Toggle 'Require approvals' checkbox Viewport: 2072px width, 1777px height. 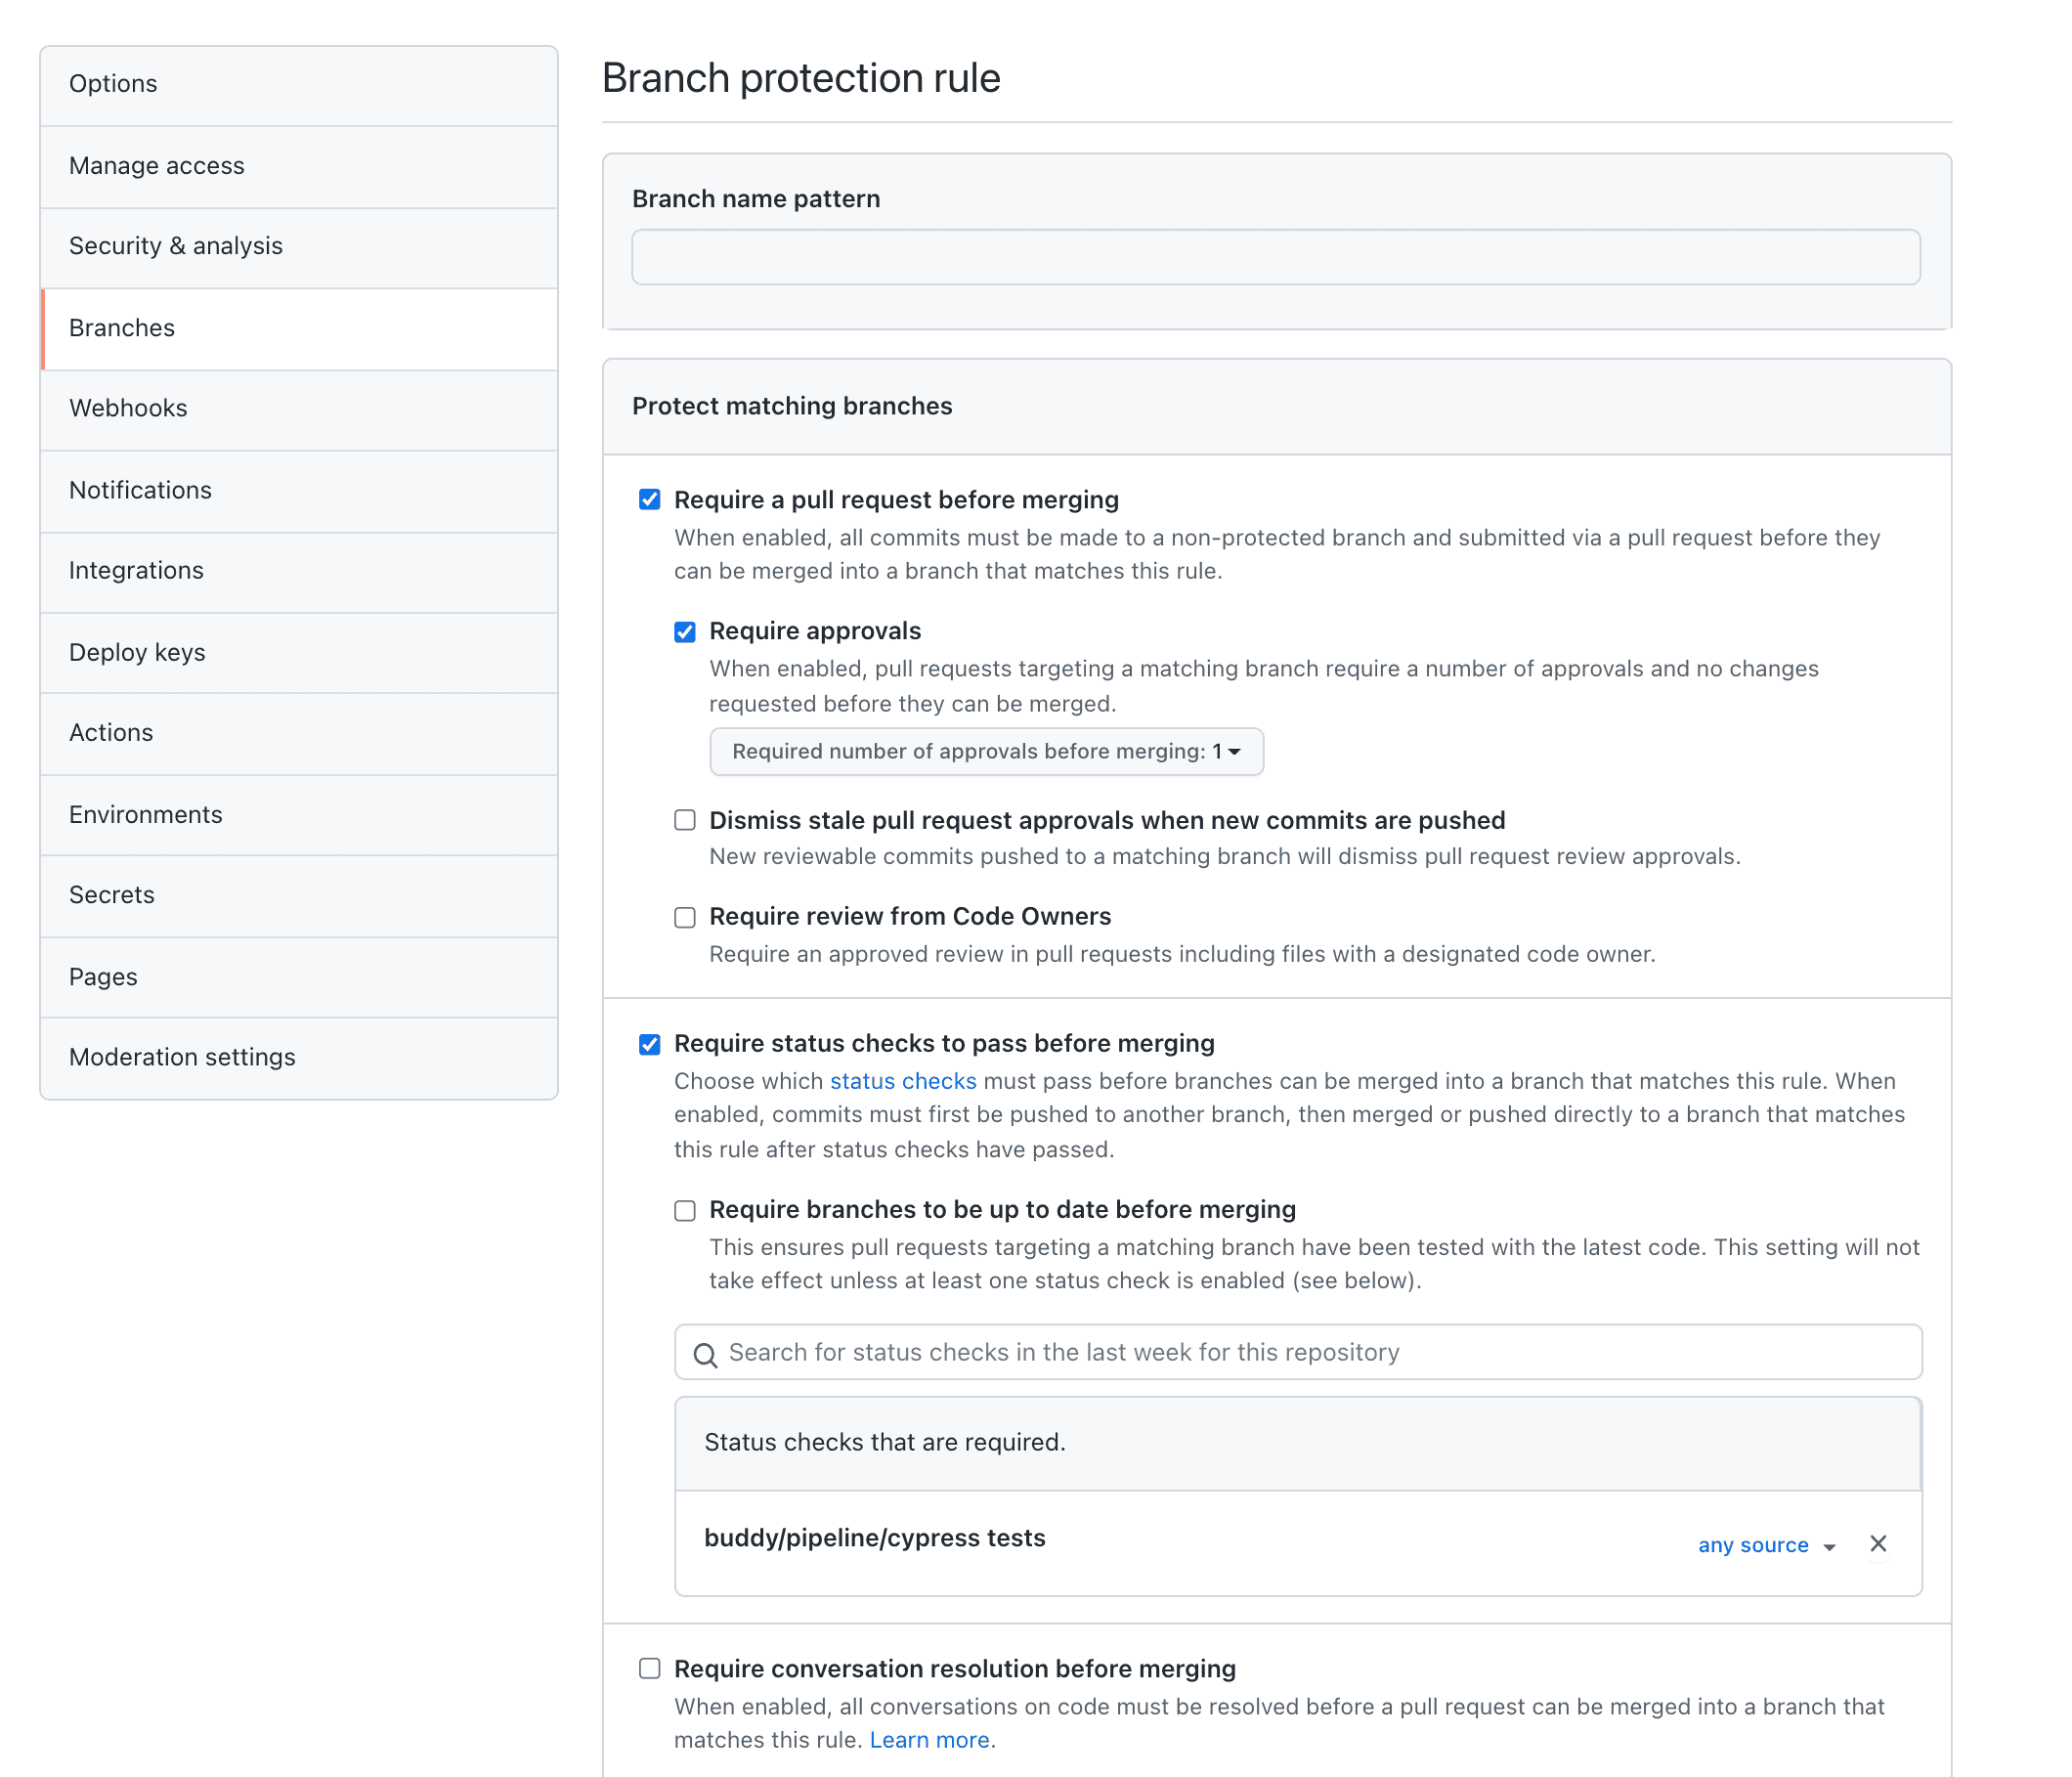(683, 631)
